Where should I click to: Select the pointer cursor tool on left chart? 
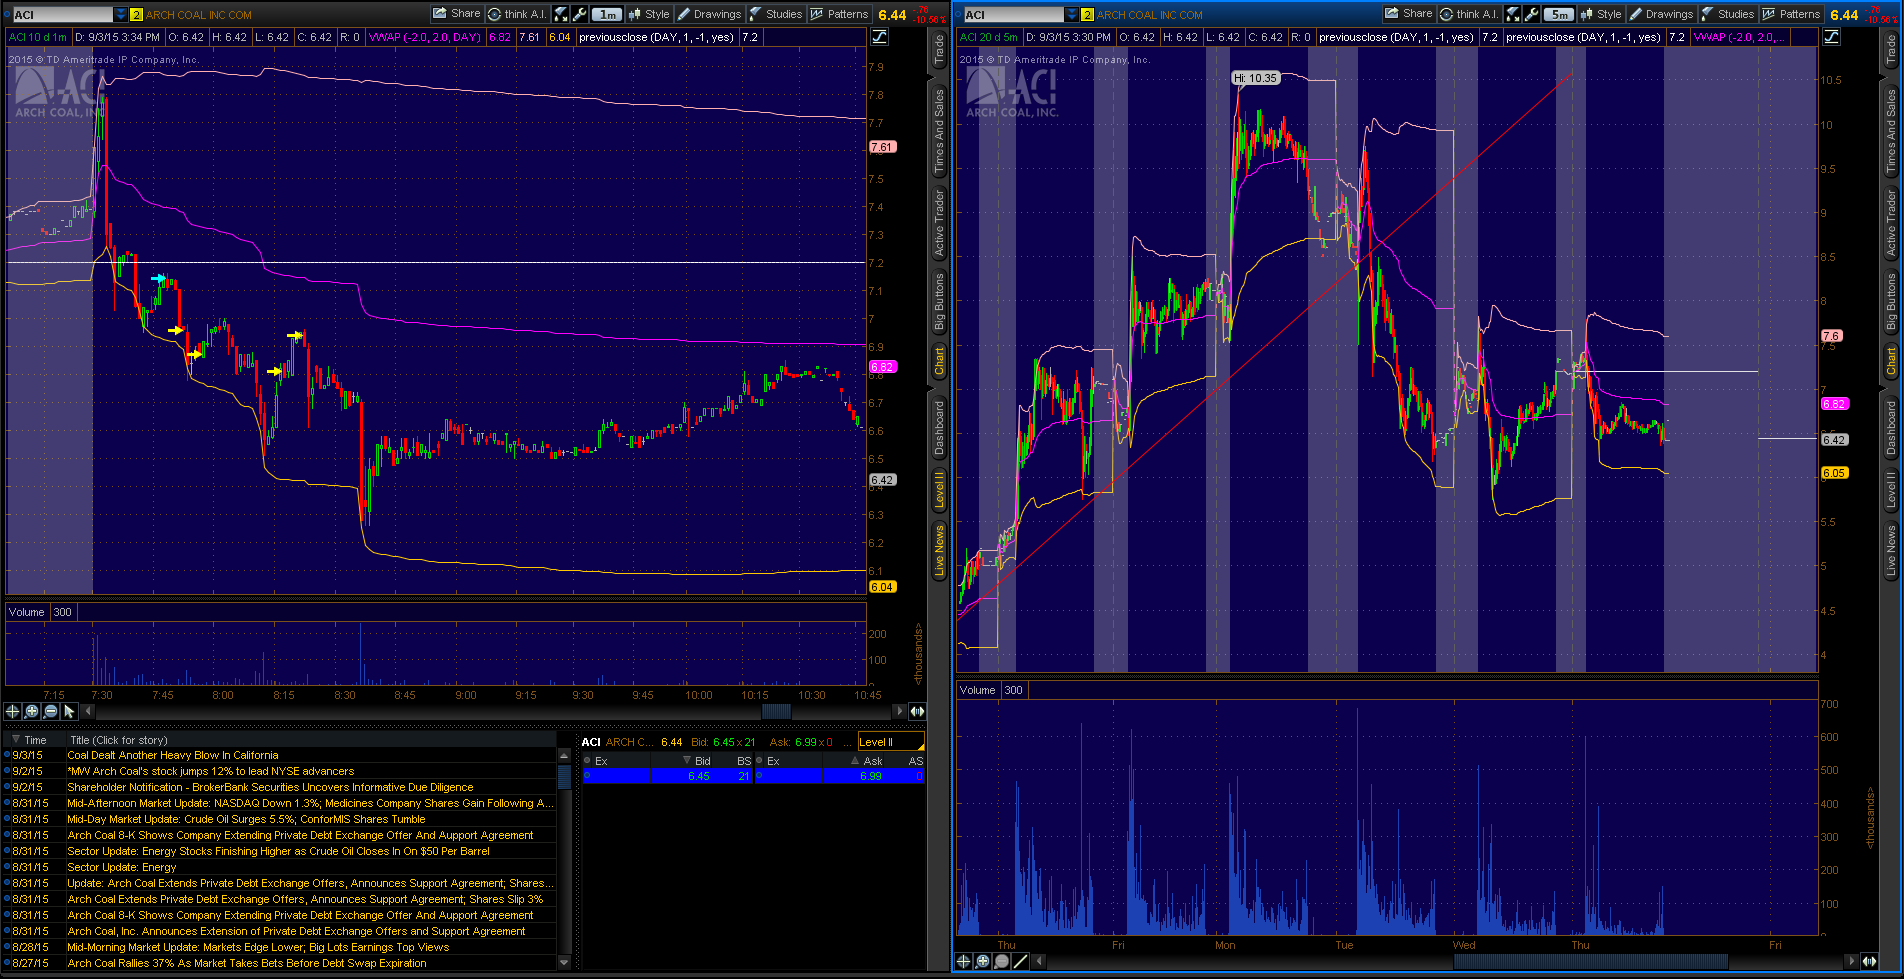pos(69,711)
